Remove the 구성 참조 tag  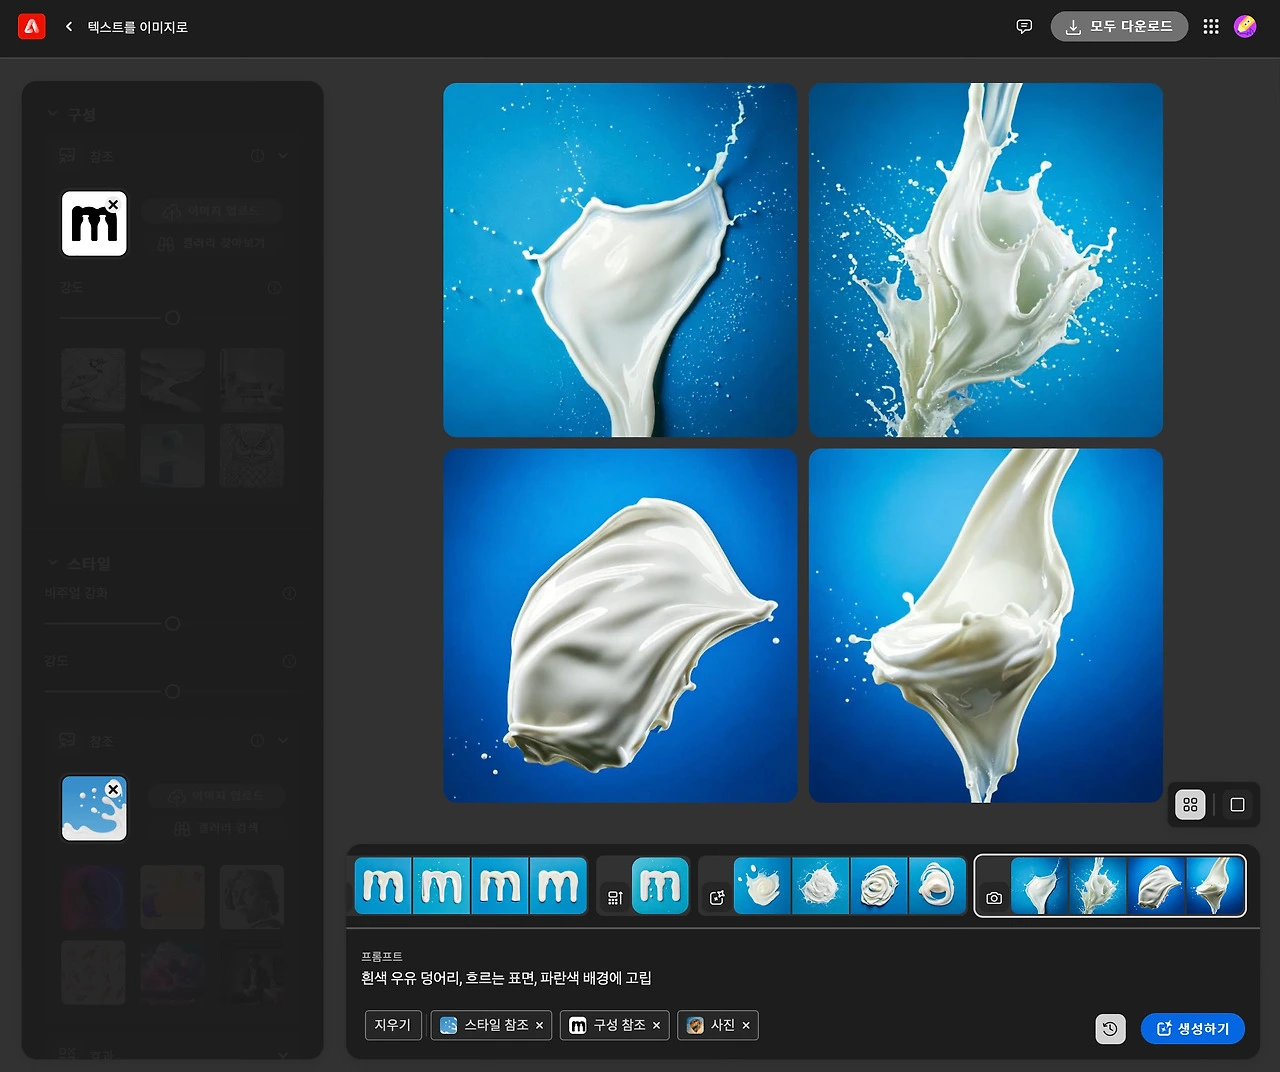[657, 1026]
